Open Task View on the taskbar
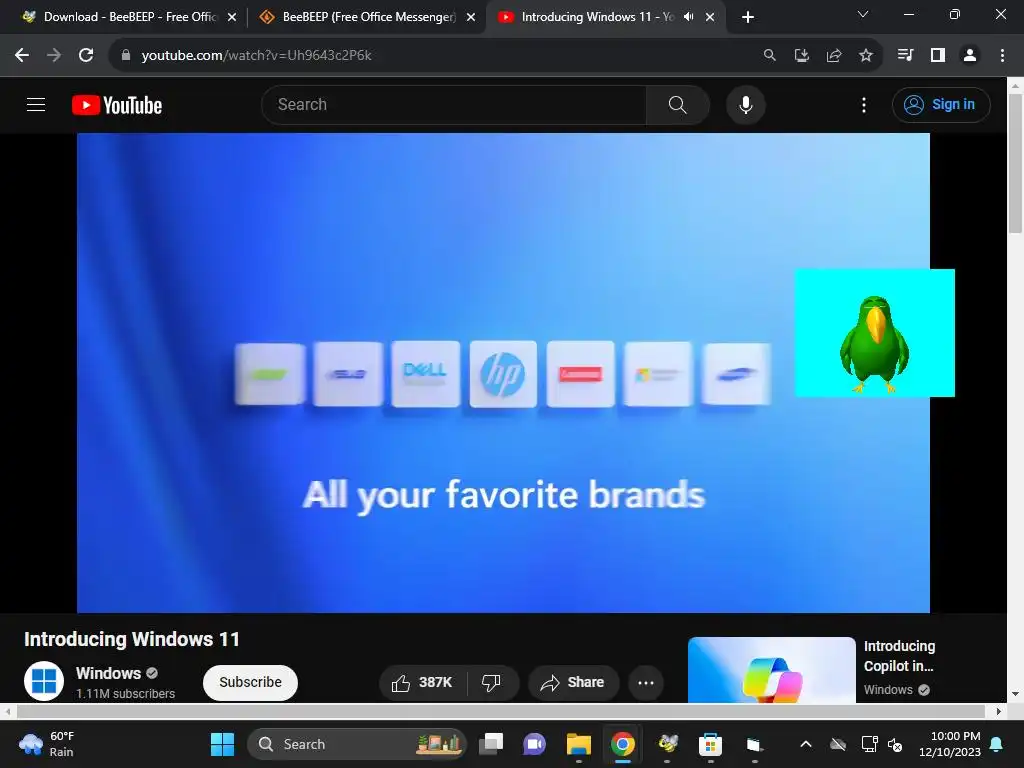The width and height of the screenshot is (1024, 768). coord(491,744)
